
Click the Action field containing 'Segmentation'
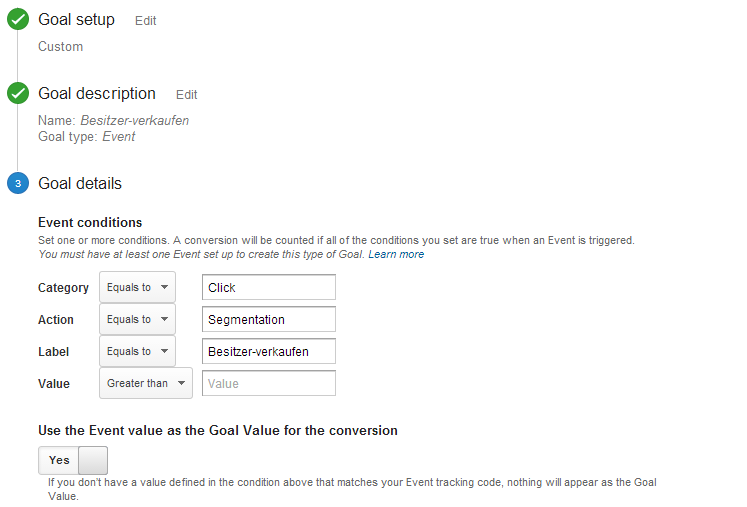[268, 319]
